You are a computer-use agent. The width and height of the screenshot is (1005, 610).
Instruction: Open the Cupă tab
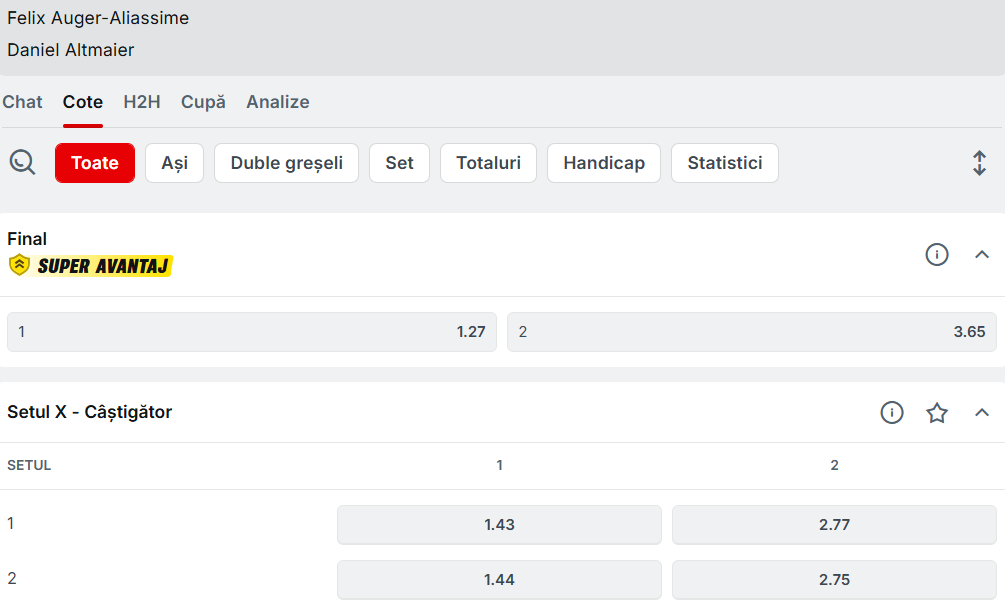tap(203, 102)
